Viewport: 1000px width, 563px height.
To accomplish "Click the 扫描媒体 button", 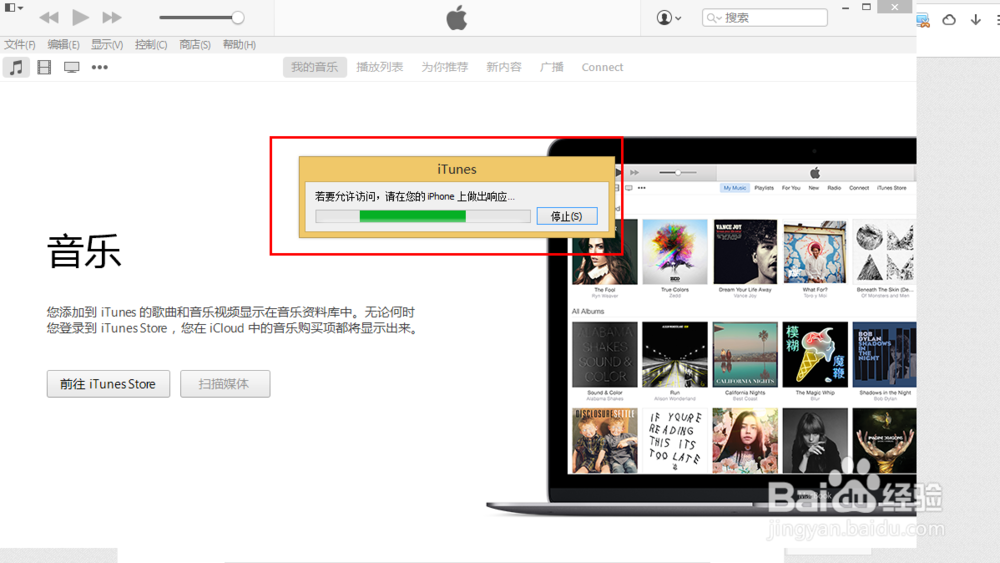I will [x=225, y=384].
